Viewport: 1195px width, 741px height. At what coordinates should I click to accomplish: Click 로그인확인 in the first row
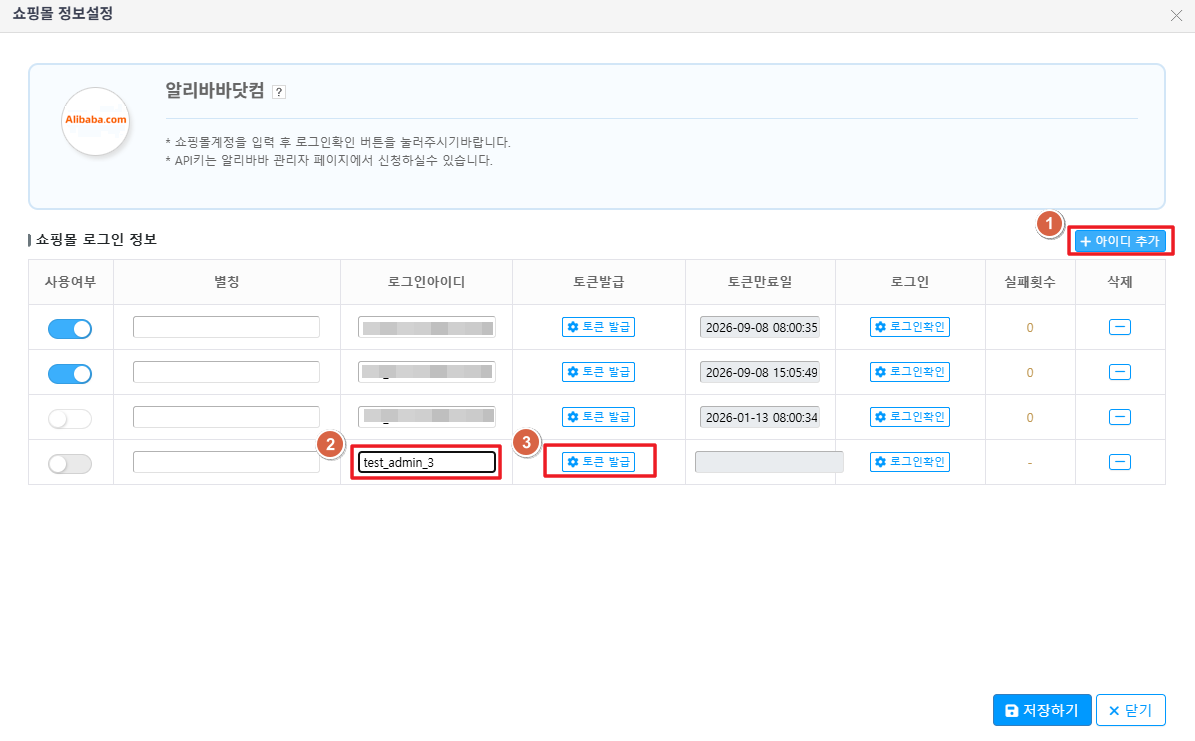tap(909, 327)
